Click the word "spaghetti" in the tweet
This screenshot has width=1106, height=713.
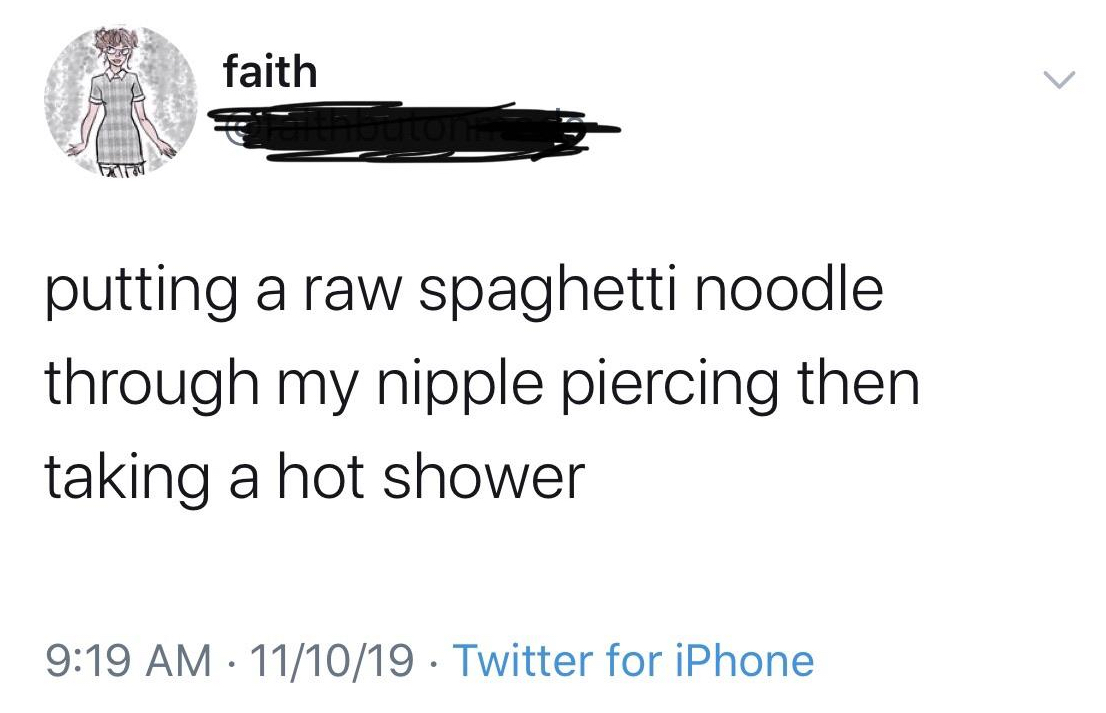pos(546,293)
